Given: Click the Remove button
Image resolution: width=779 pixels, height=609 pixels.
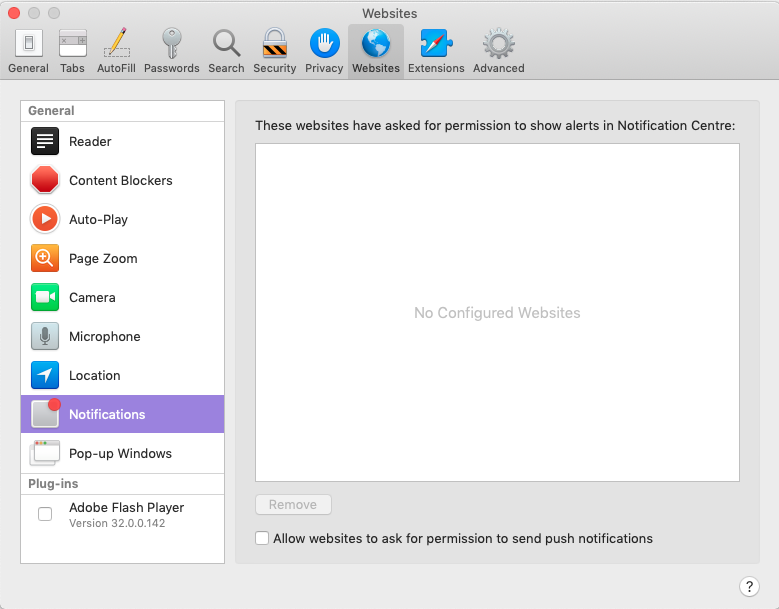Looking at the screenshot, I should (x=293, y=505).
